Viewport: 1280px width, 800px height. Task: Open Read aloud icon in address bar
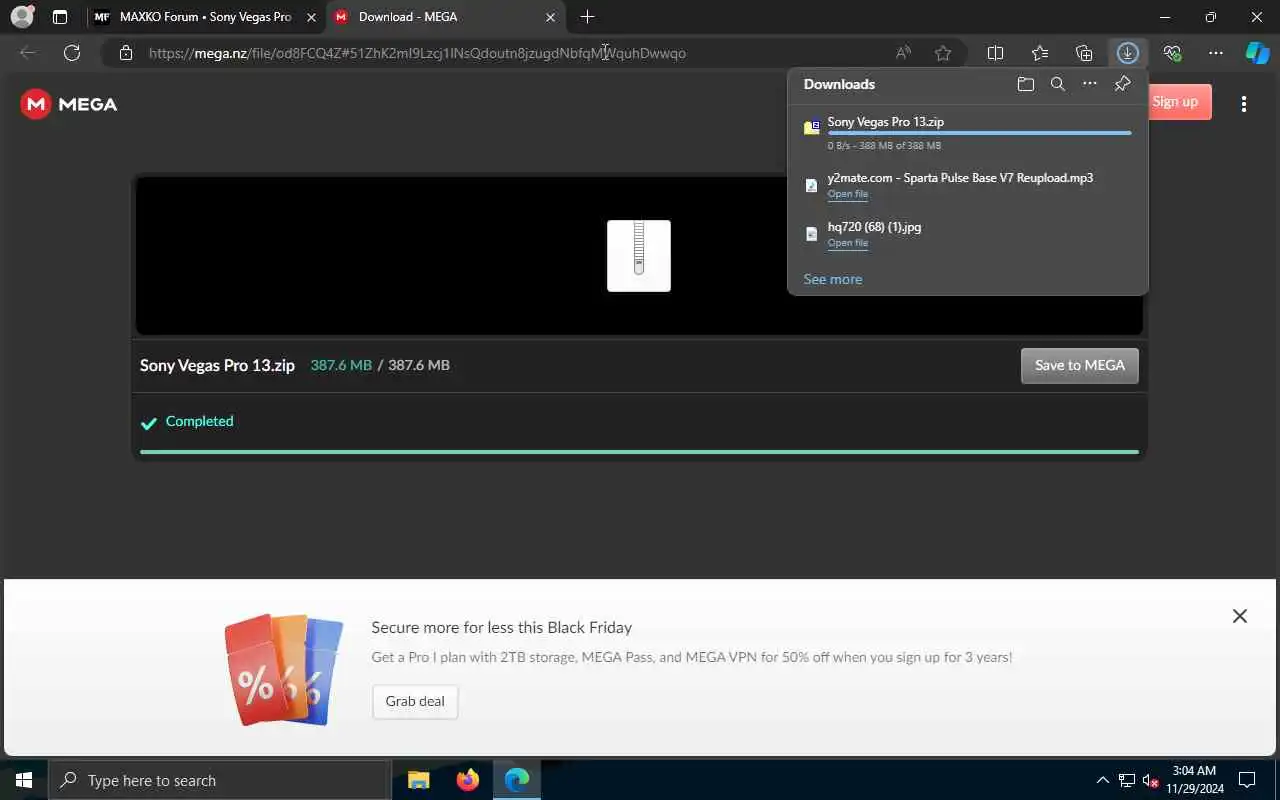coord(903,53)
